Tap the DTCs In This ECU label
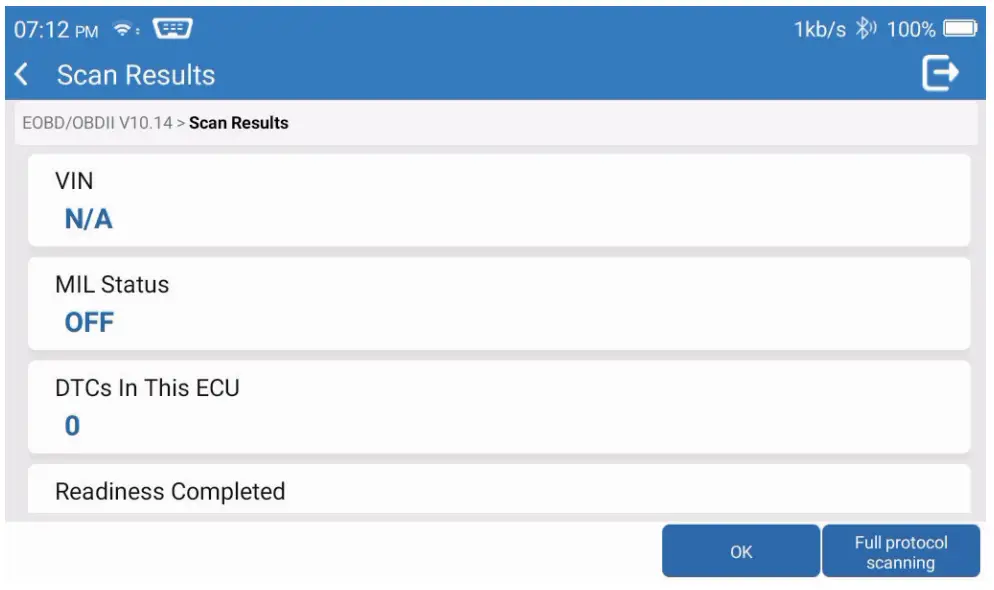Screen dimensions: 994x590 (147, 388)
